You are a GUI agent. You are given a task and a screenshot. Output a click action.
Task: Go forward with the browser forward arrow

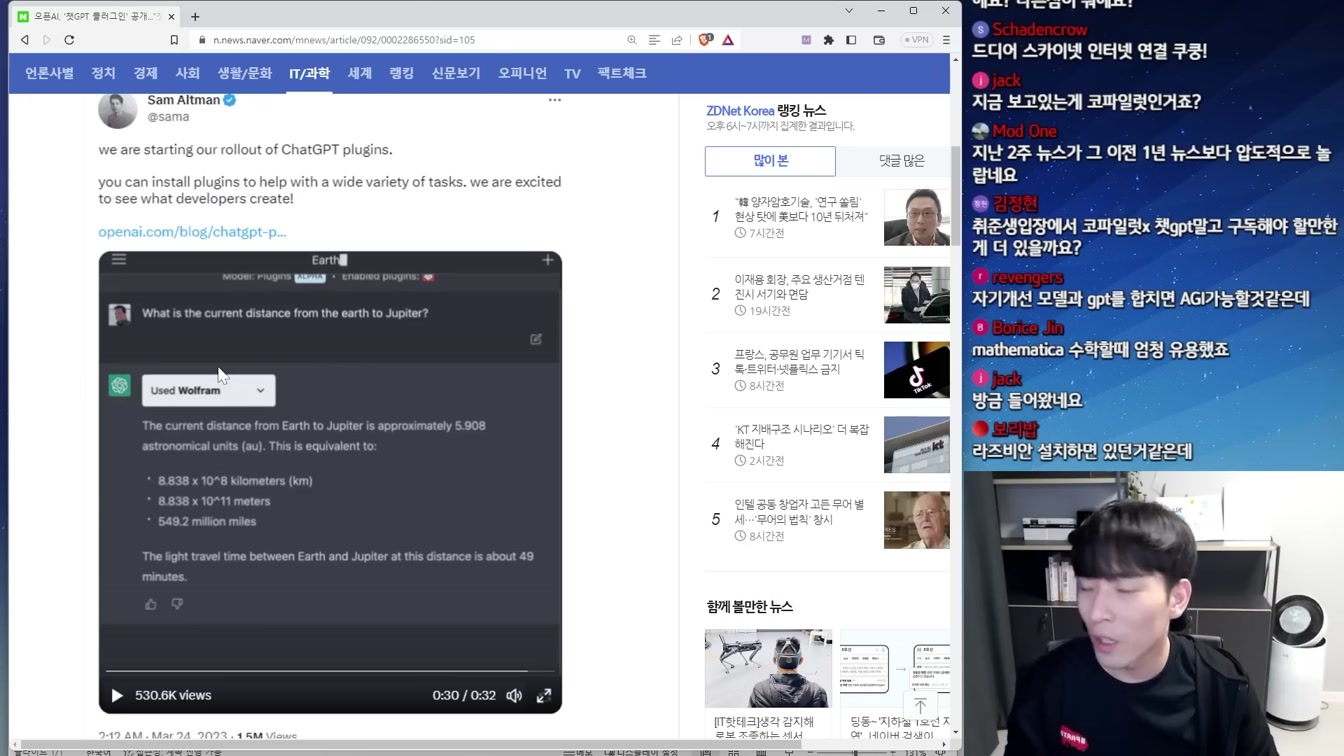[46, 40]
